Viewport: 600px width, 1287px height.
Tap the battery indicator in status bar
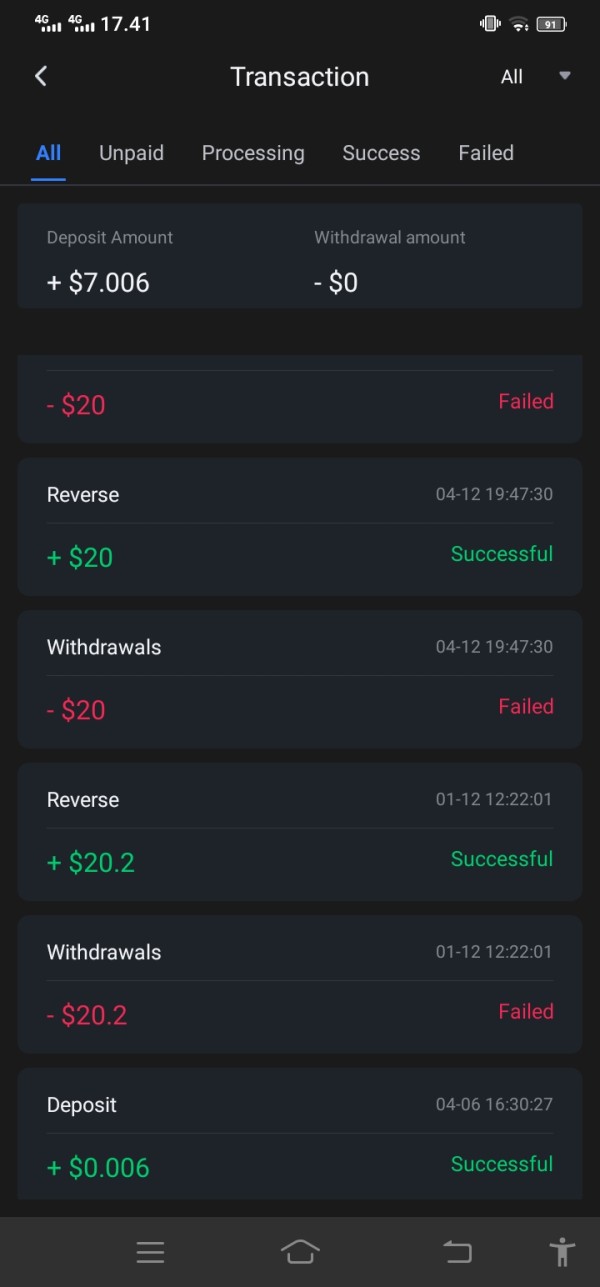551,24
